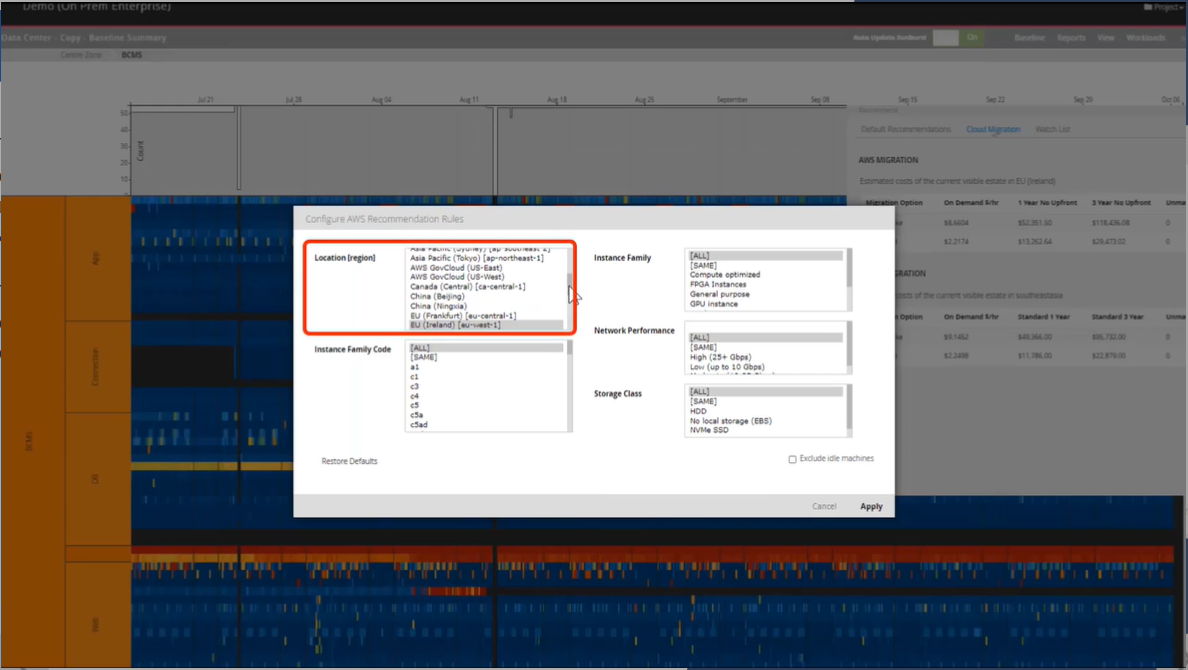Screen dimensions: 1188x670
Task: Toggle the Auto Update Sunburst switch
Action: pyautogui.click(x=958, y=38)
